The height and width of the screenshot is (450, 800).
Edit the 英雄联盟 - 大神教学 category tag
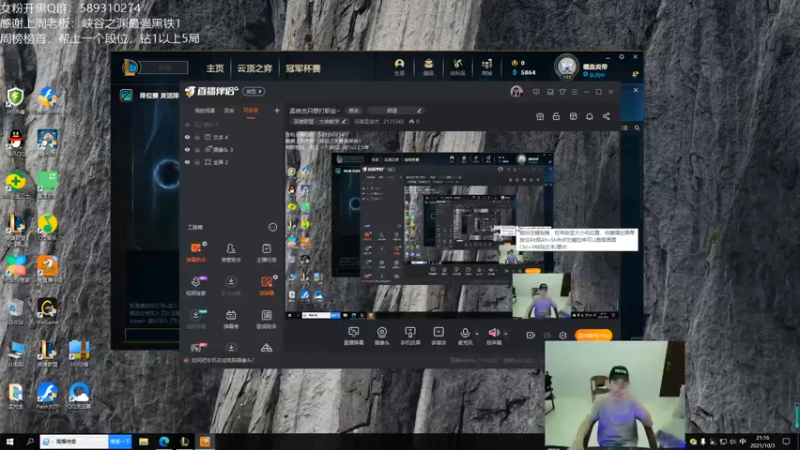pos(319,121)
